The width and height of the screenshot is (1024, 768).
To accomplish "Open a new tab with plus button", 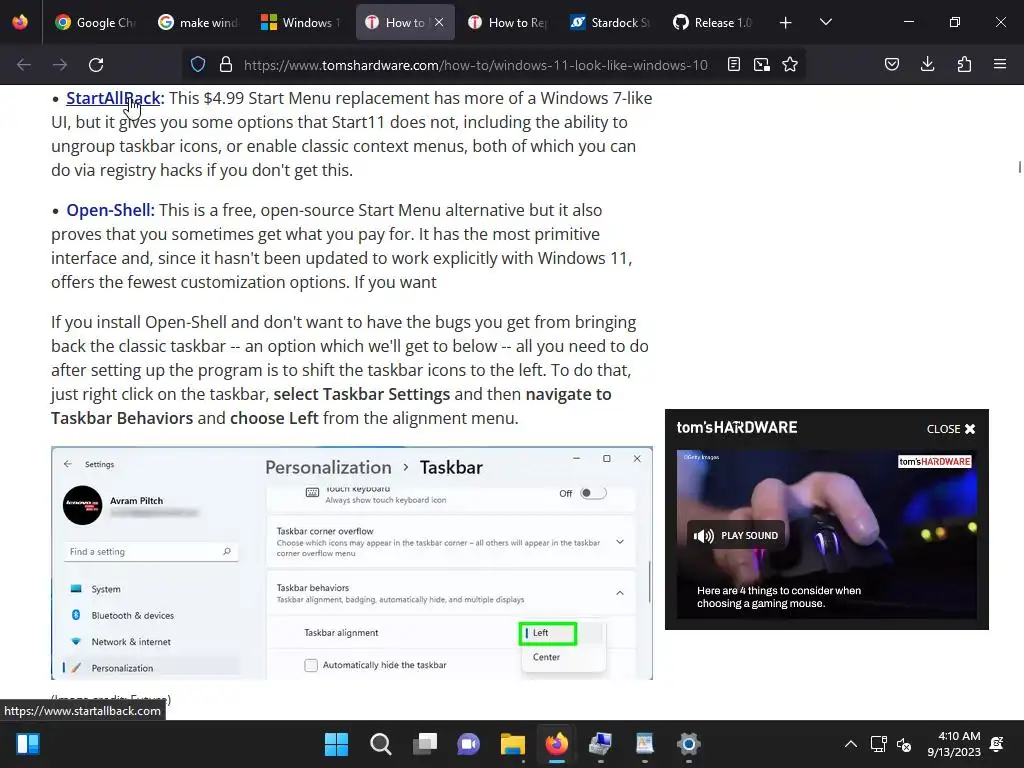I will click(x=786, y=22).
